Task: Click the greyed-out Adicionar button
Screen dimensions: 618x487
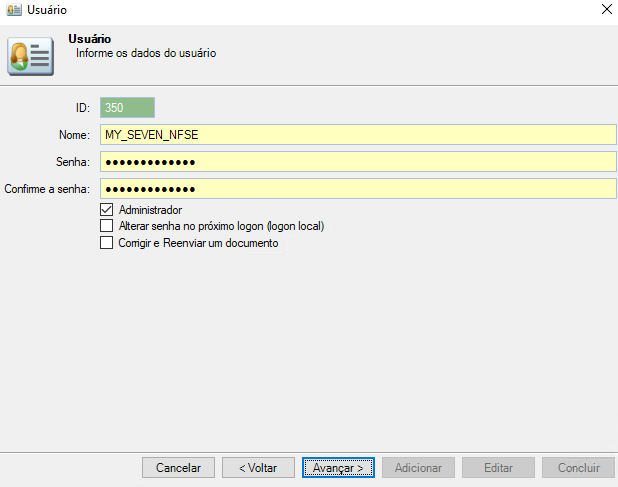Action: [x=418, y=468]
